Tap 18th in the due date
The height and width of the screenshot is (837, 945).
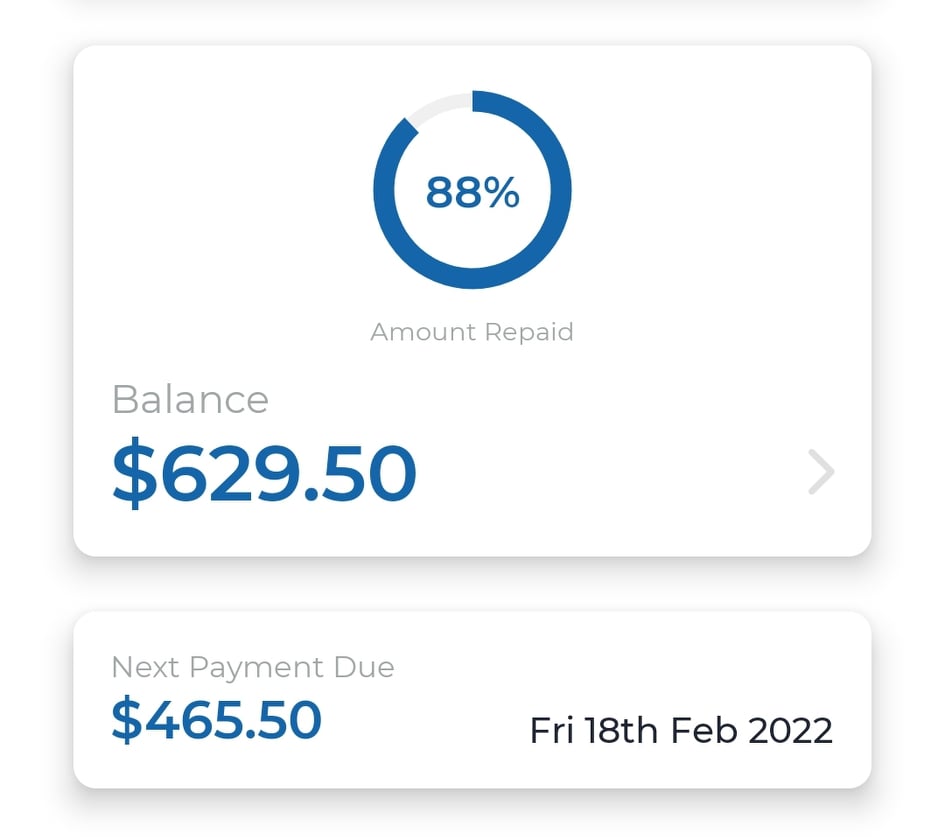pyautogui.click(x=621, y=730)
